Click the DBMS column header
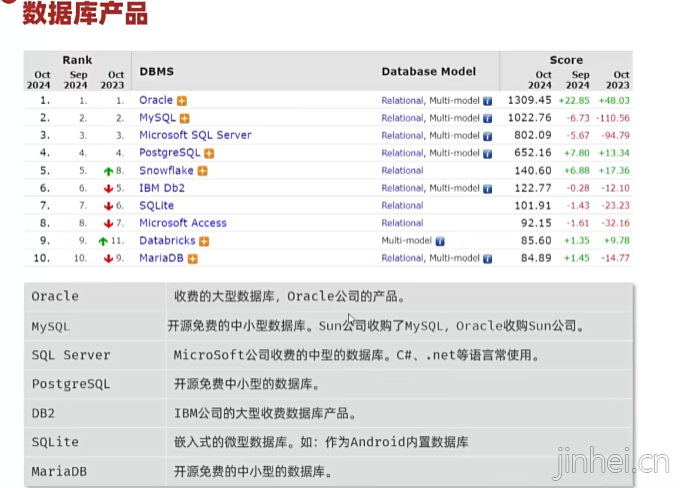The height and width of the screenshot is (488, 680). pos(157,72)
